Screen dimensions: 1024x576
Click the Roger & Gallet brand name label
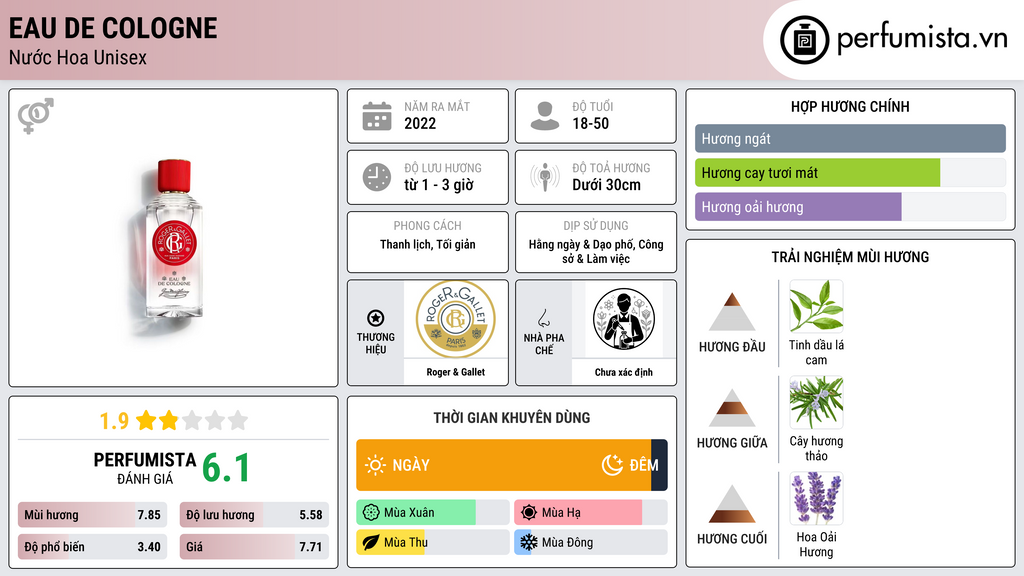[x=456, y=372]
